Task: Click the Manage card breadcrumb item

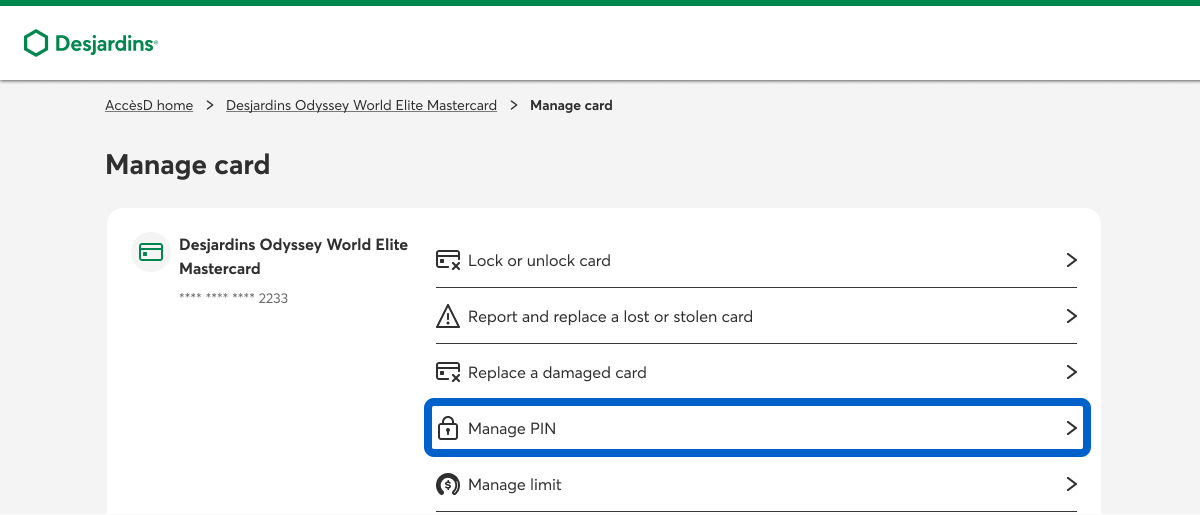Action: click(571, 105)
